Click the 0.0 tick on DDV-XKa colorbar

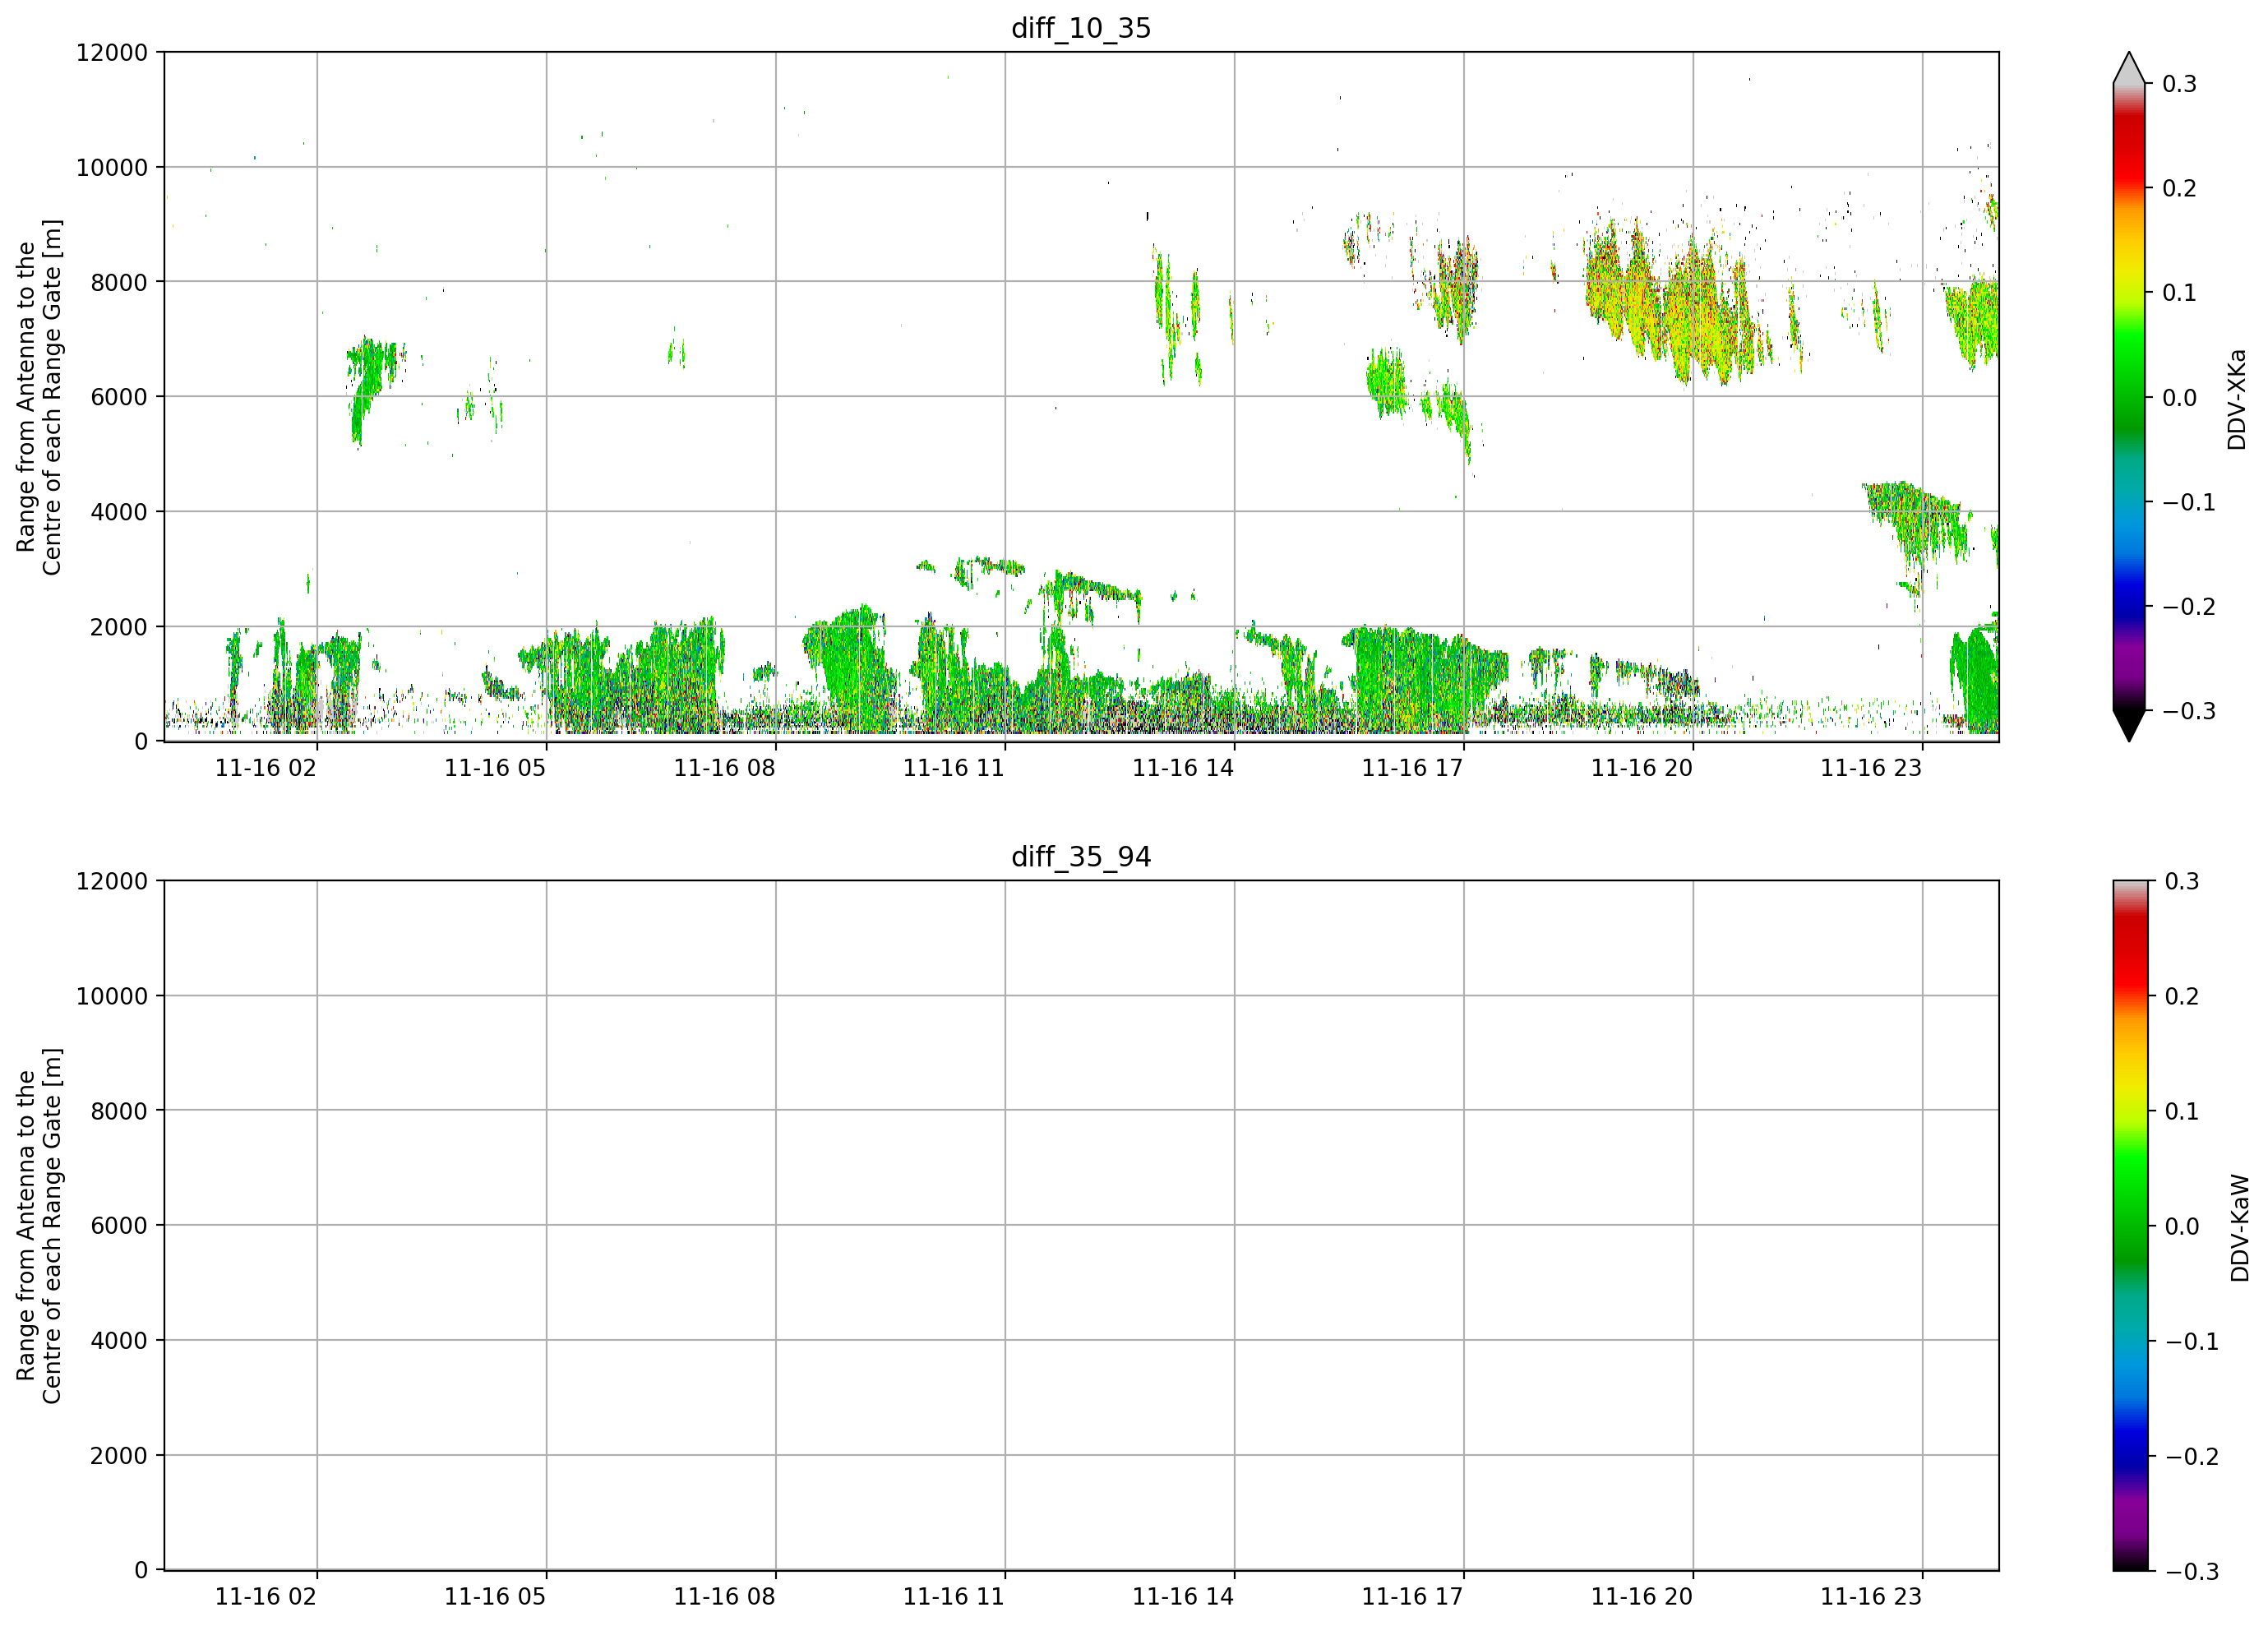tap(2180, 398)
